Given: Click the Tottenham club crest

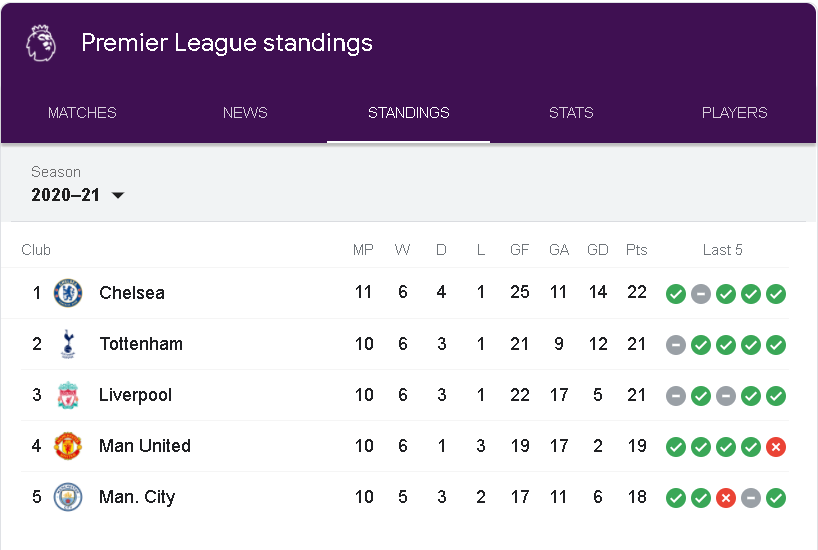Looking at the screenshot, I should coord(68,344).
